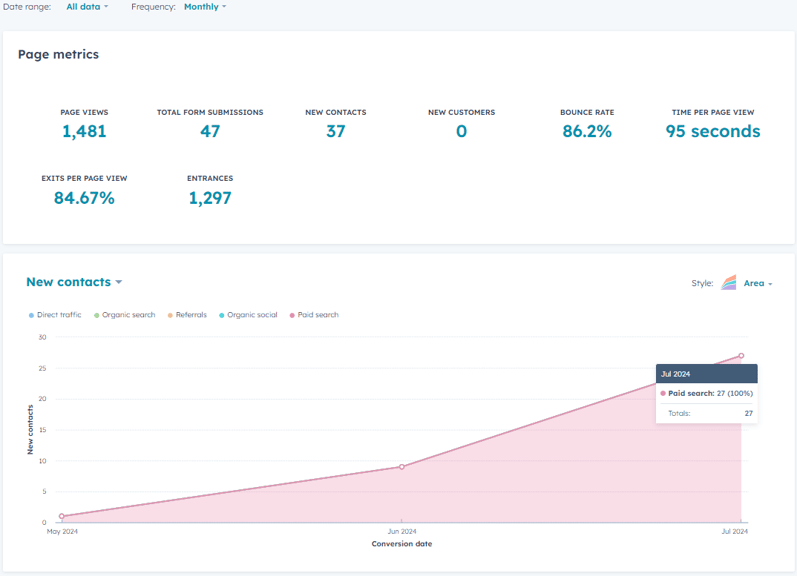Expand the Monthly frequency dropdown

point(205,6)
